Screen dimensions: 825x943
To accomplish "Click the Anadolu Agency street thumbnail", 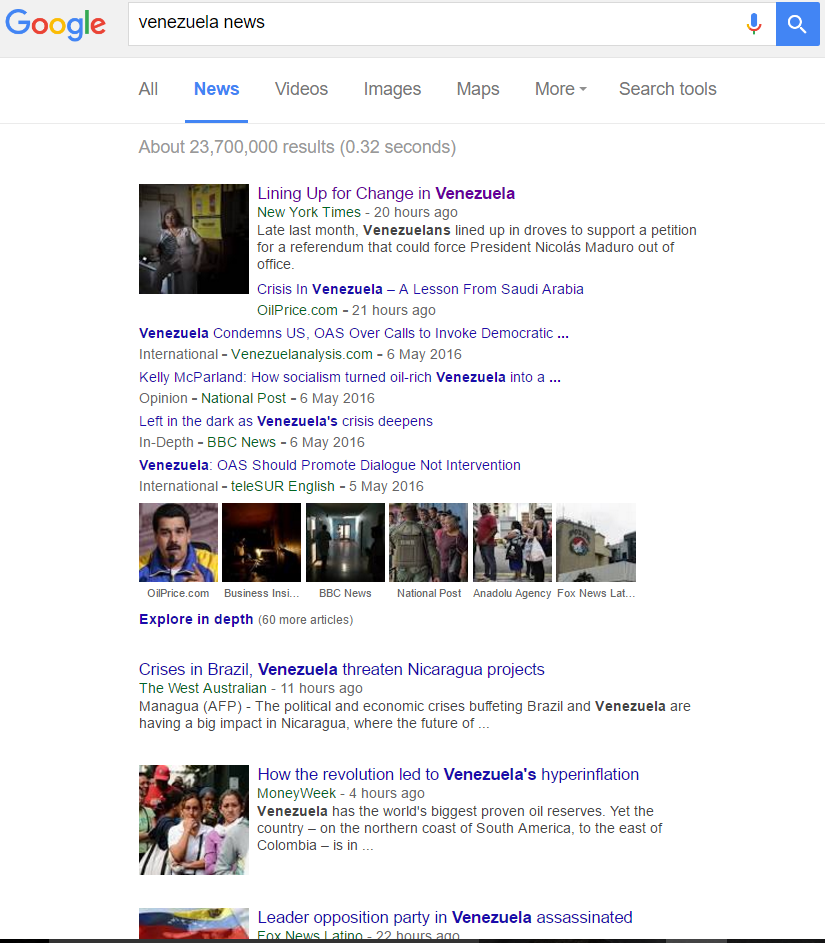I will tap(512, 542).
